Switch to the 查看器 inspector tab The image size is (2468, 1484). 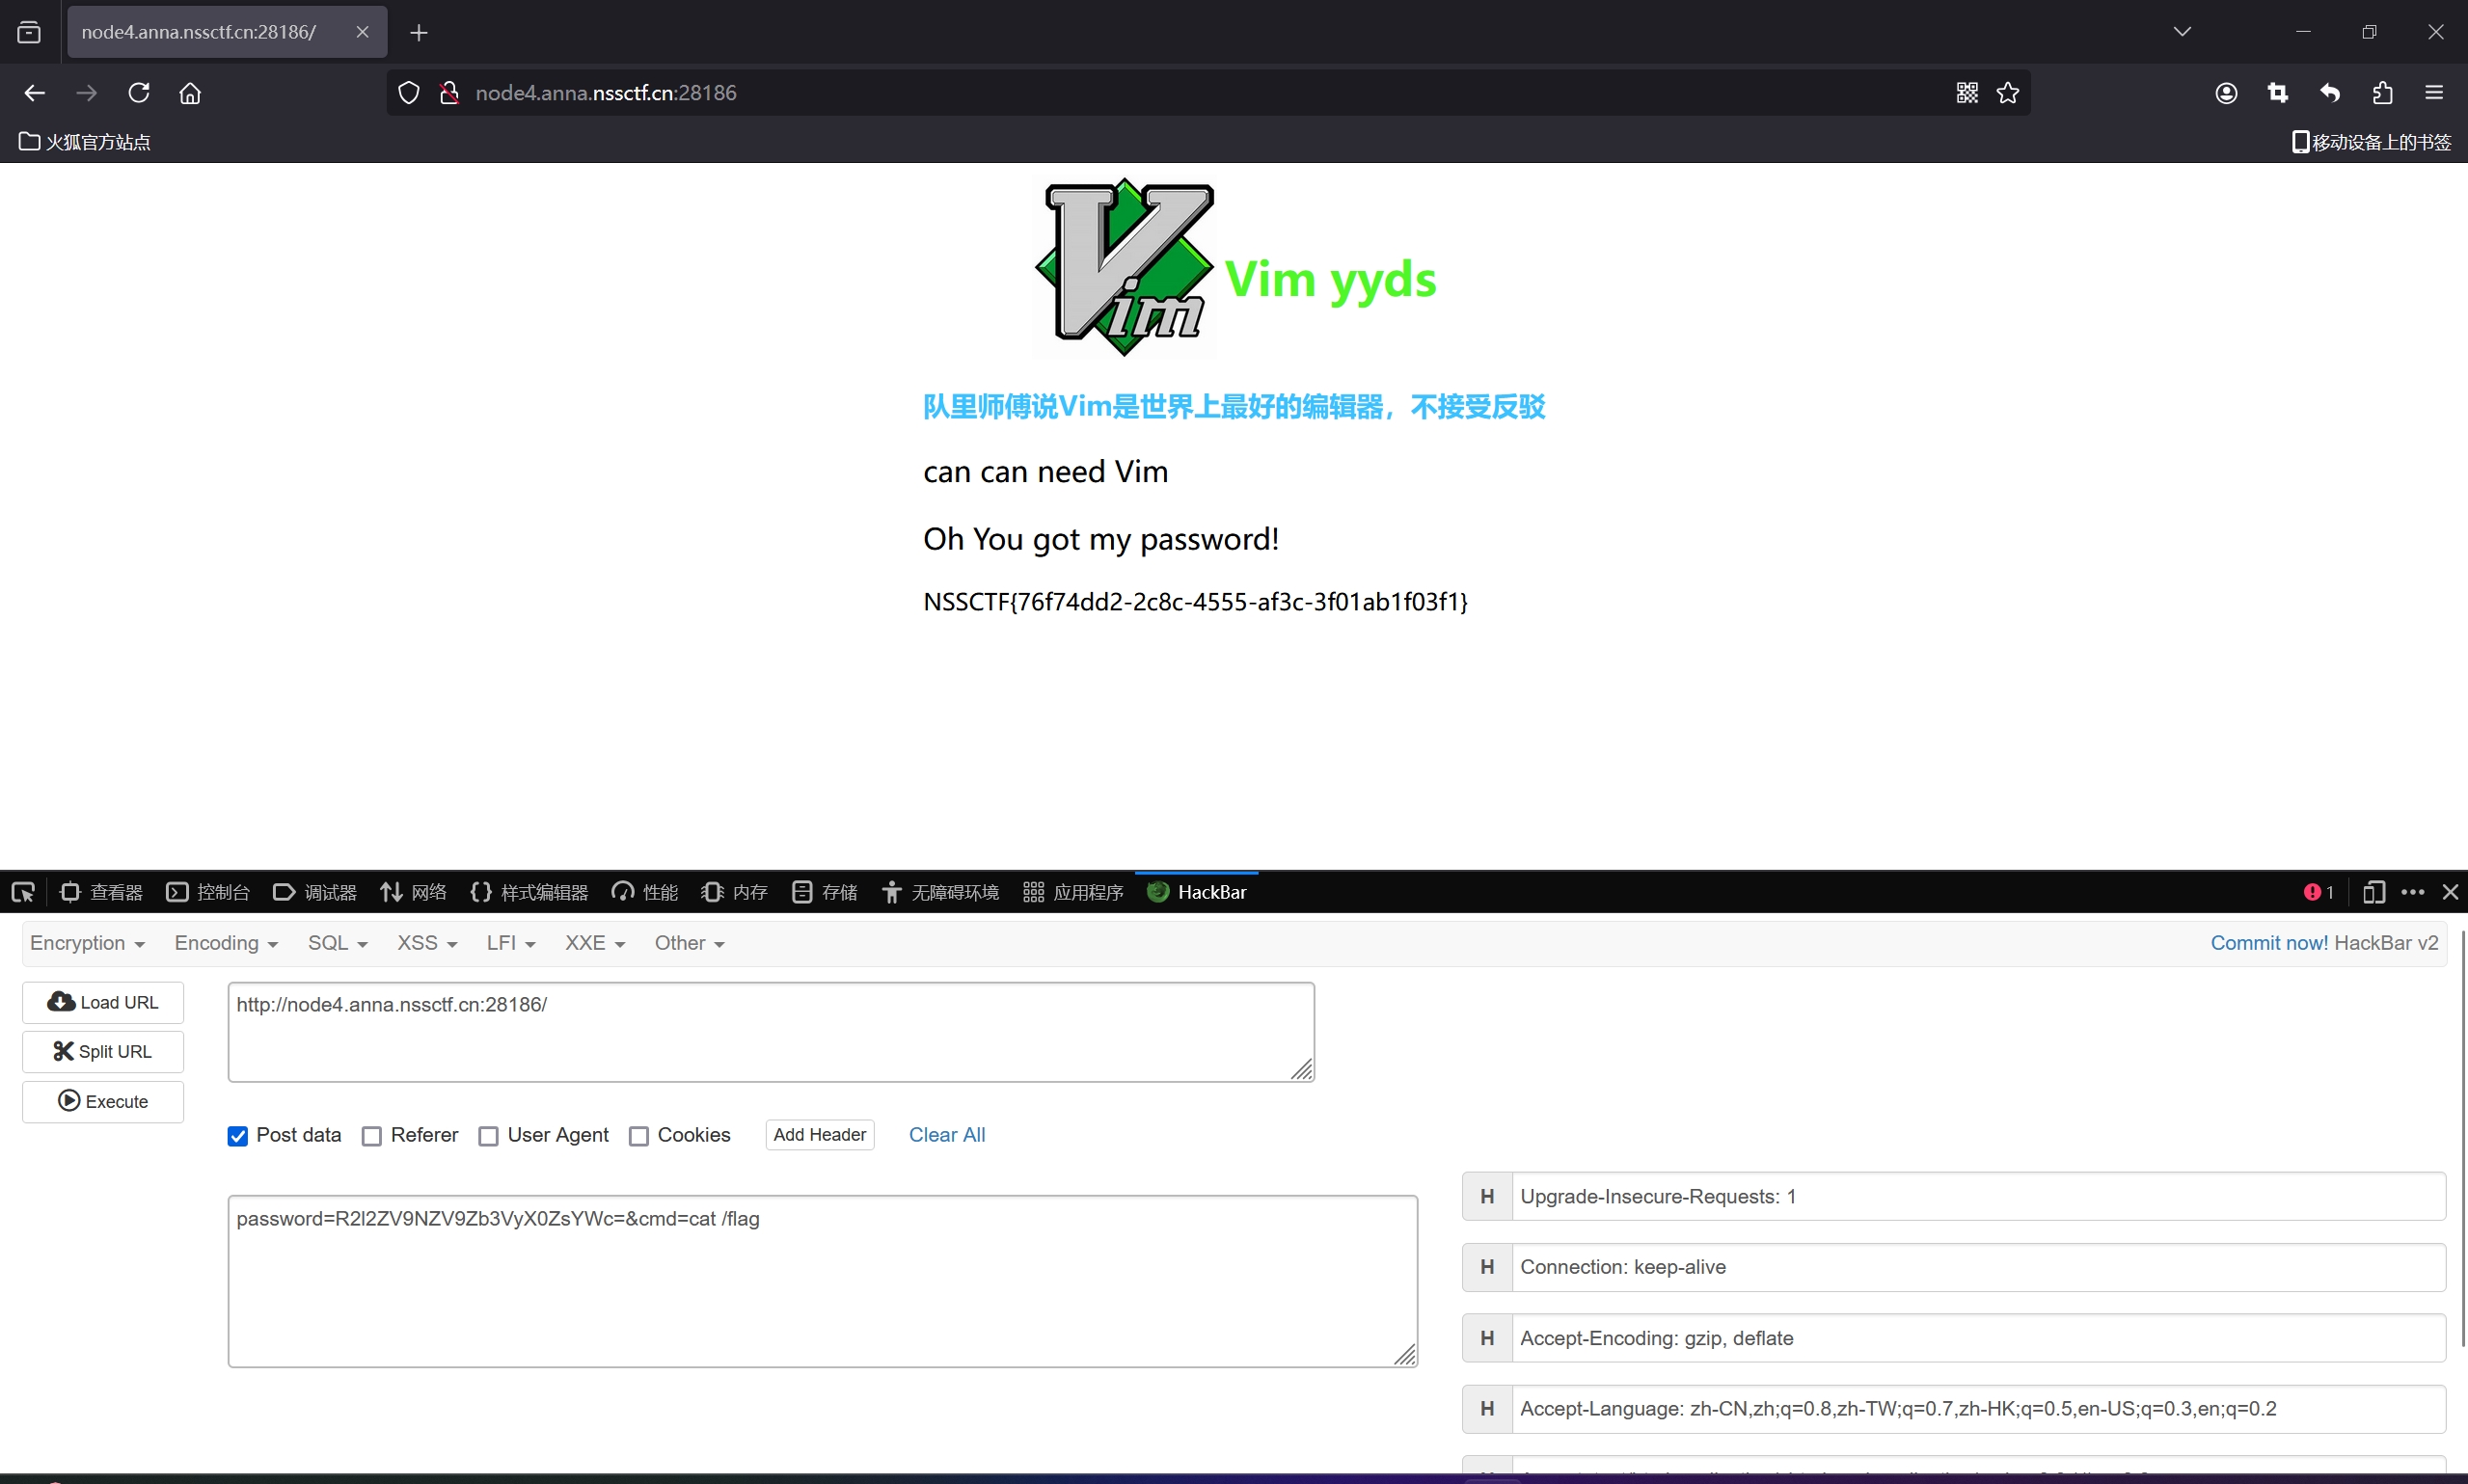tap(101, 892)
